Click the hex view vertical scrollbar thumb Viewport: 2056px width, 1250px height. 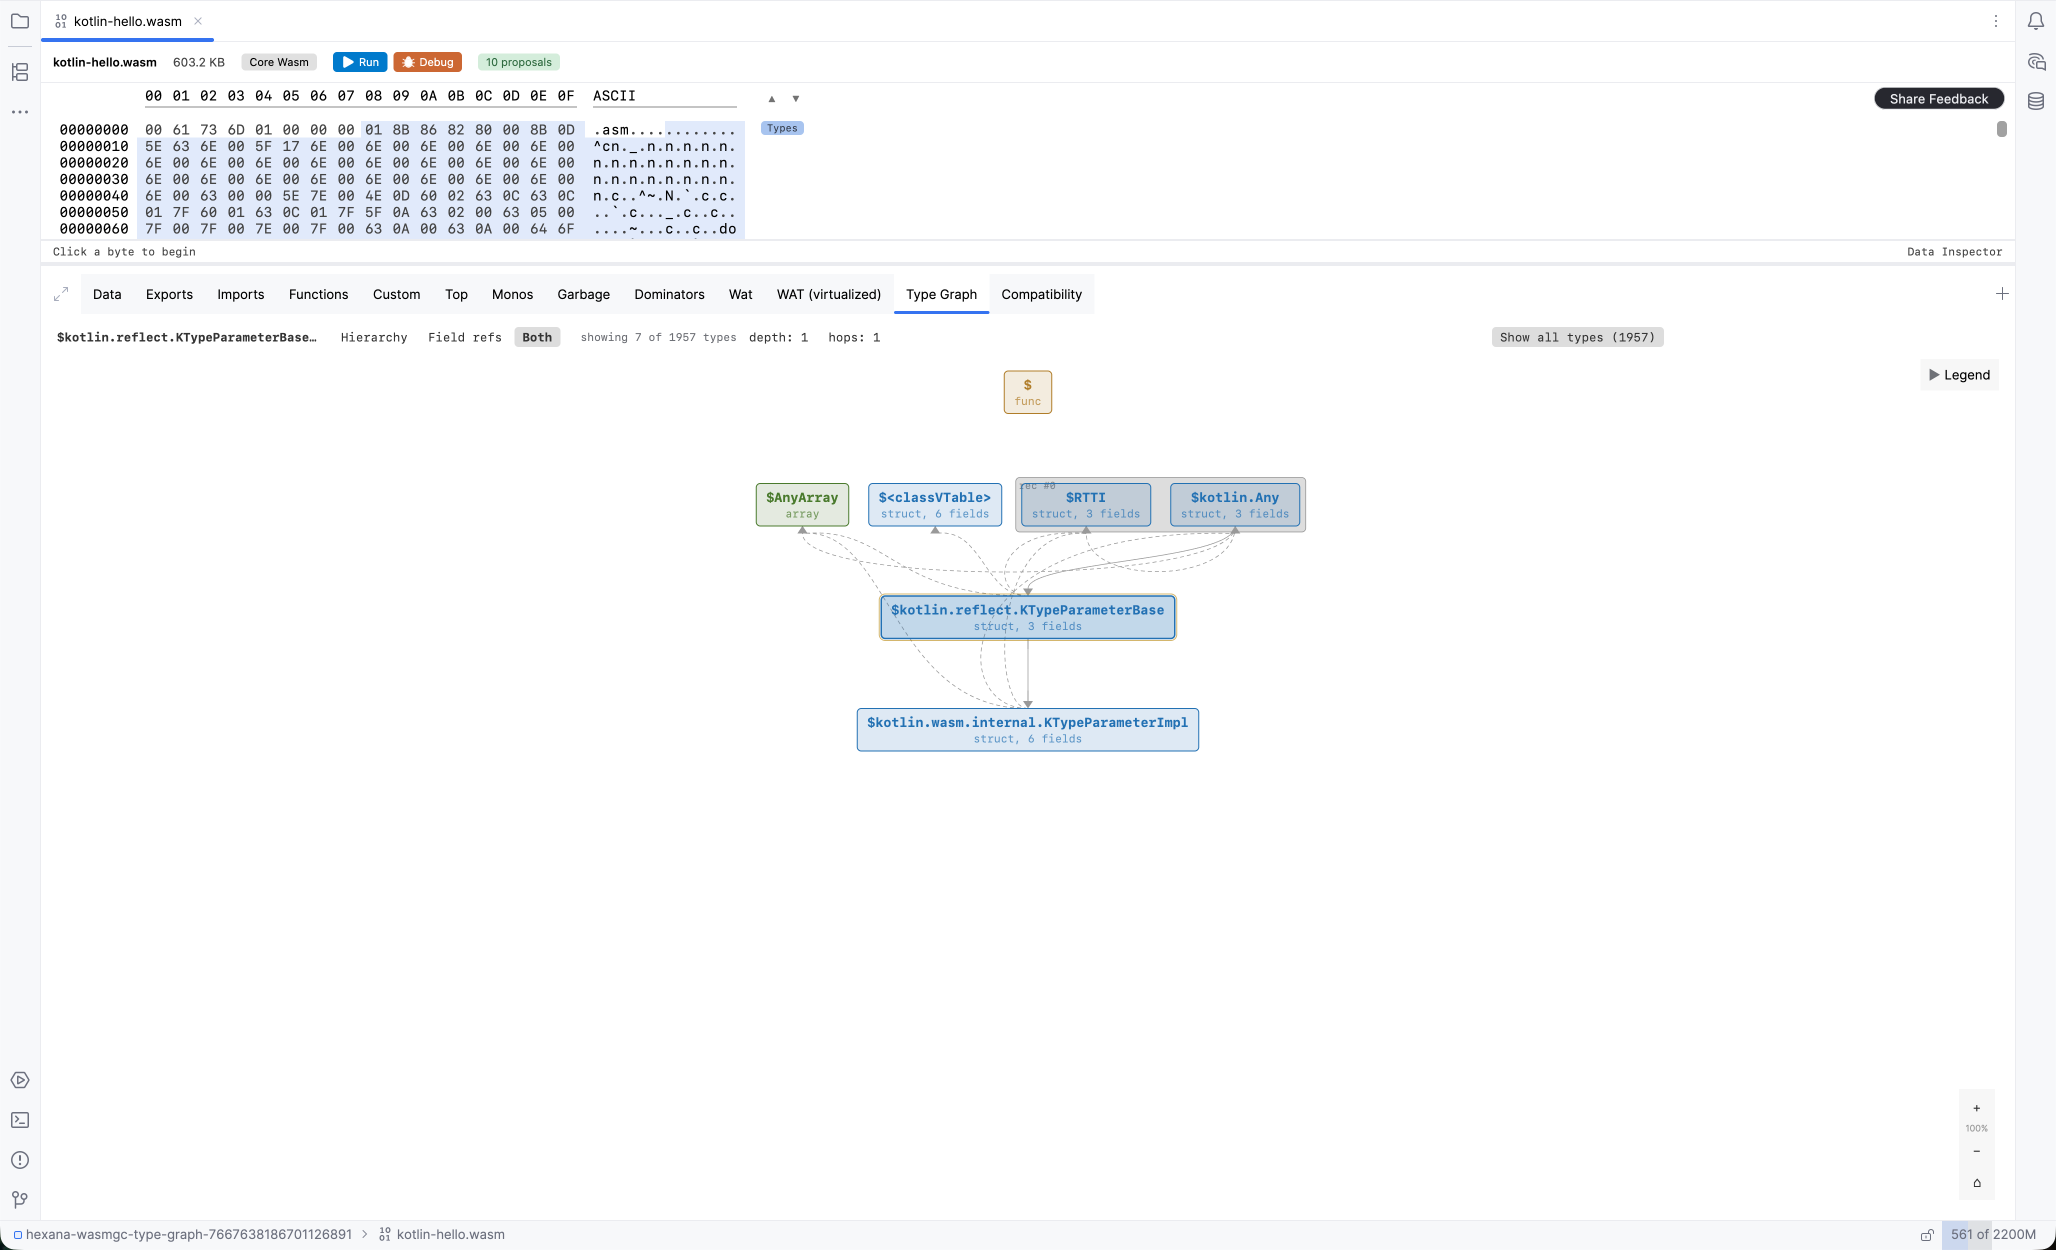[x=2001, y=129]
